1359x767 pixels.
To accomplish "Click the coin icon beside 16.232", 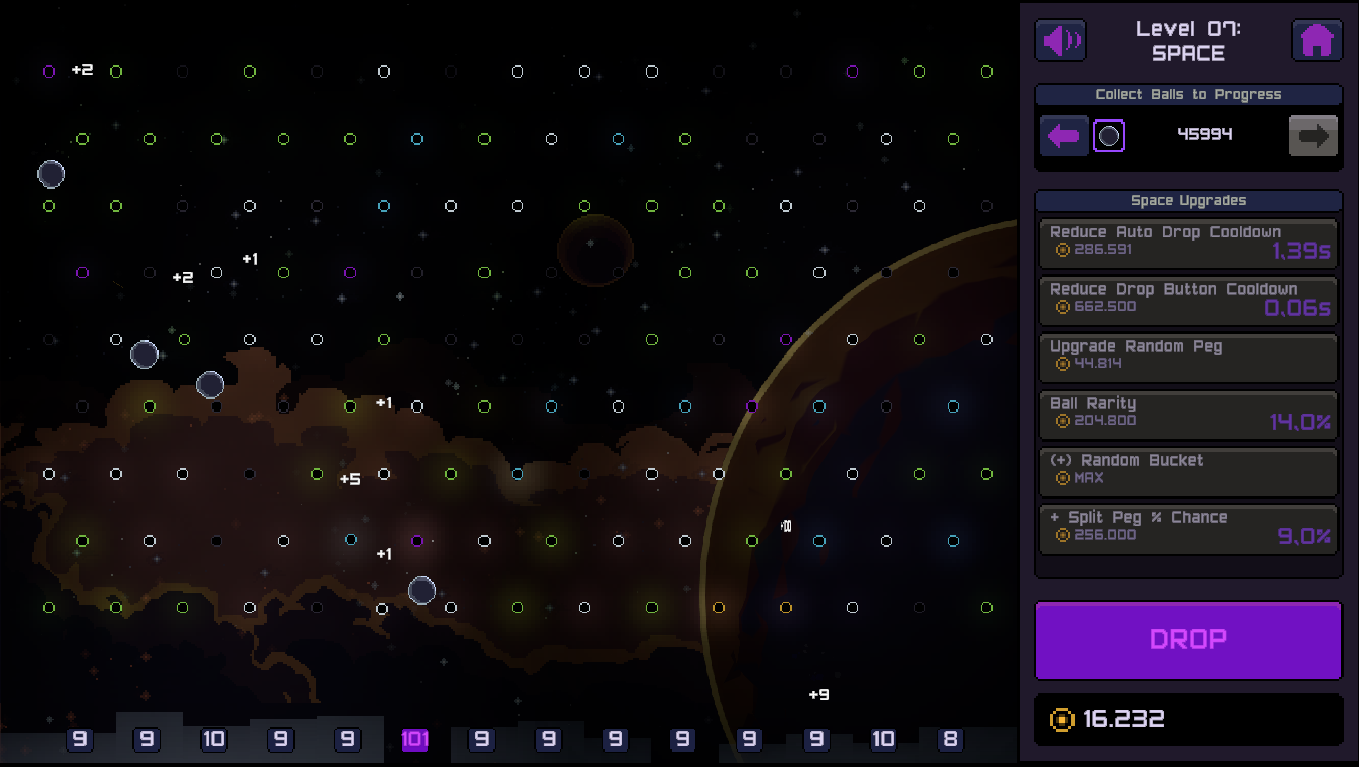I will click(x=1061, y=719).
